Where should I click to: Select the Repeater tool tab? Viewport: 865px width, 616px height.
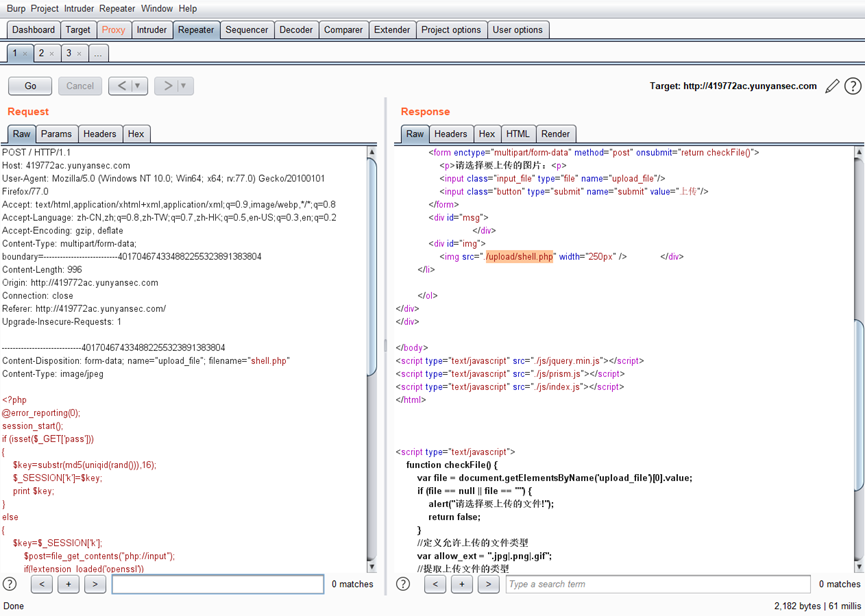click(x=196, y=30)
